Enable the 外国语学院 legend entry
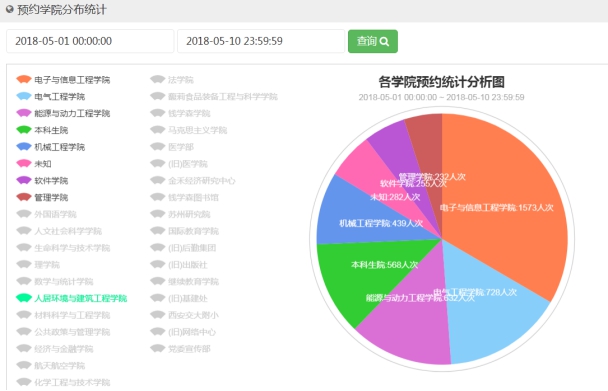The height and width of the screenshot is (391, 608). (x=46, y=214)
